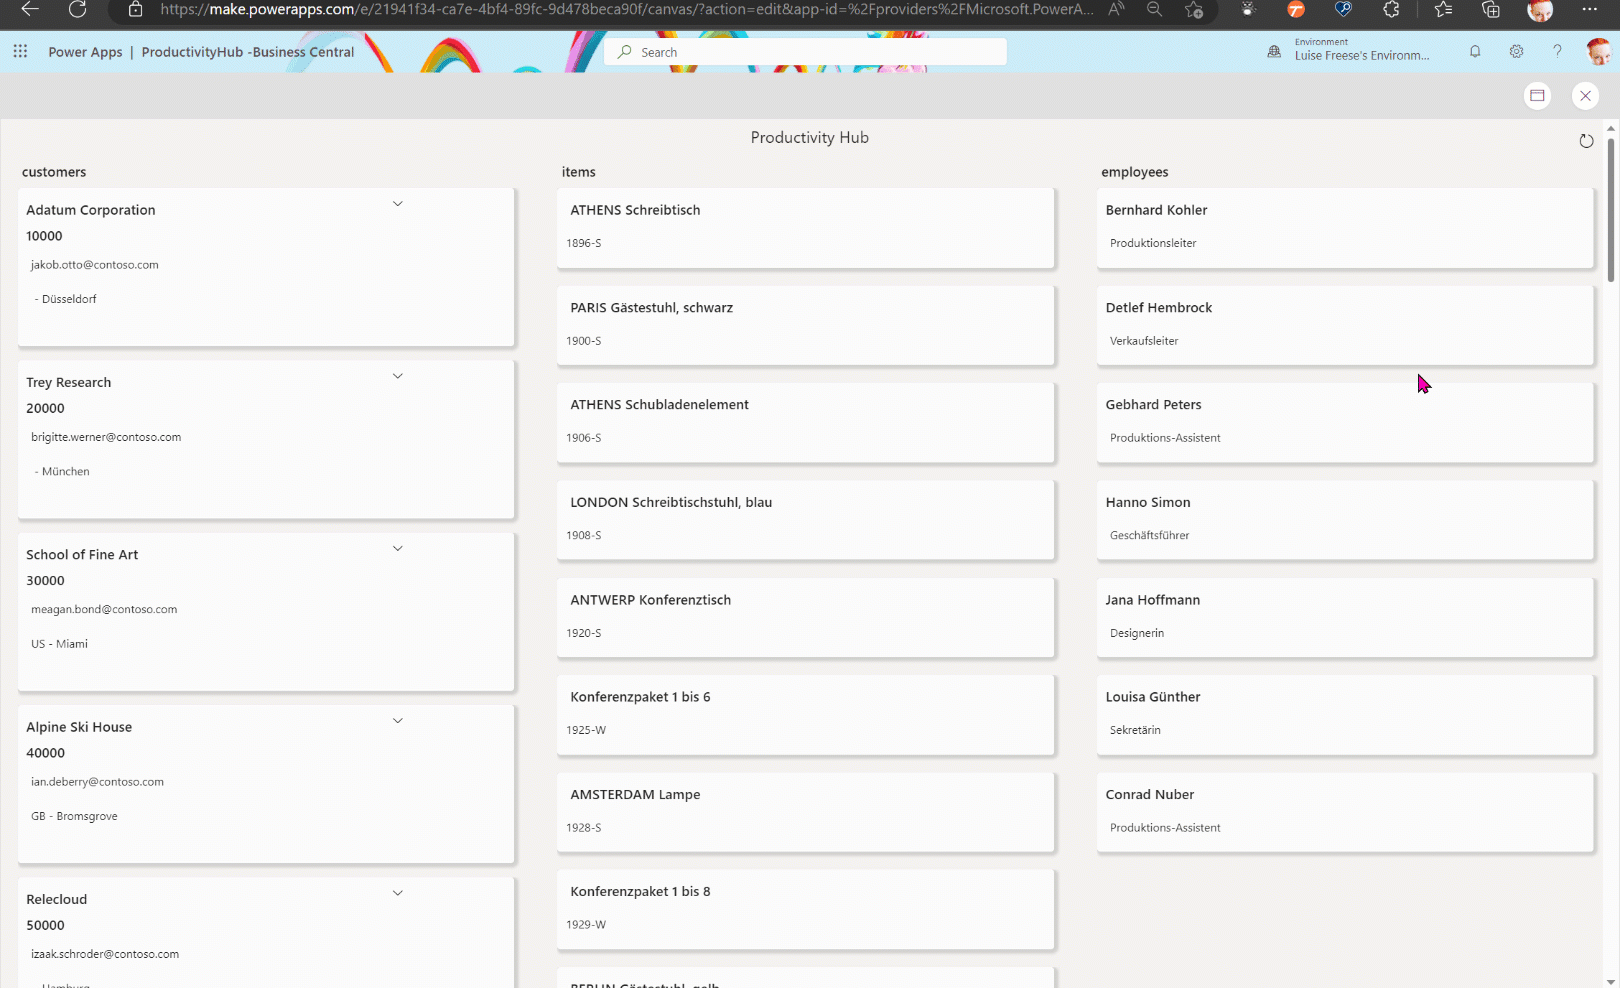The image size is (1620, 988).
Task: Close the app preview with the X
Action: [1585, 95]
